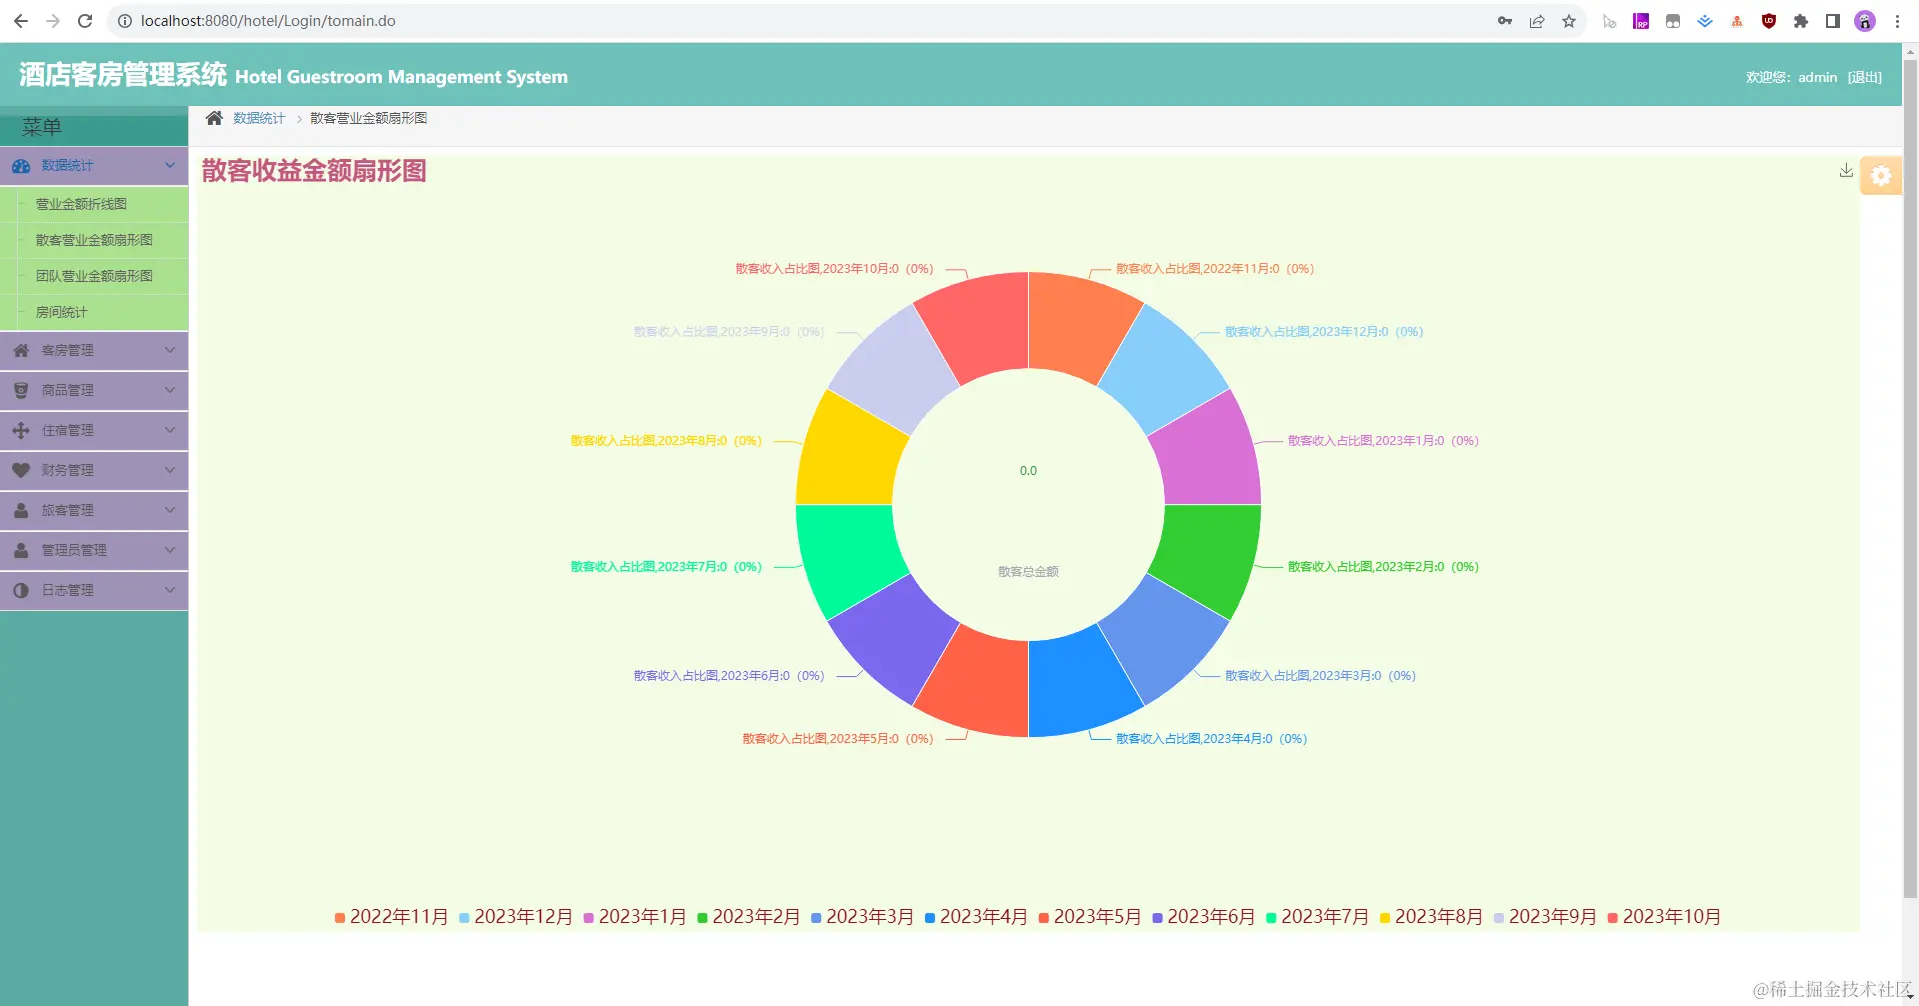Click the 管理员管理 user icon
The height and width of the screenshot is (1006, 1919).
click(21, 550)
